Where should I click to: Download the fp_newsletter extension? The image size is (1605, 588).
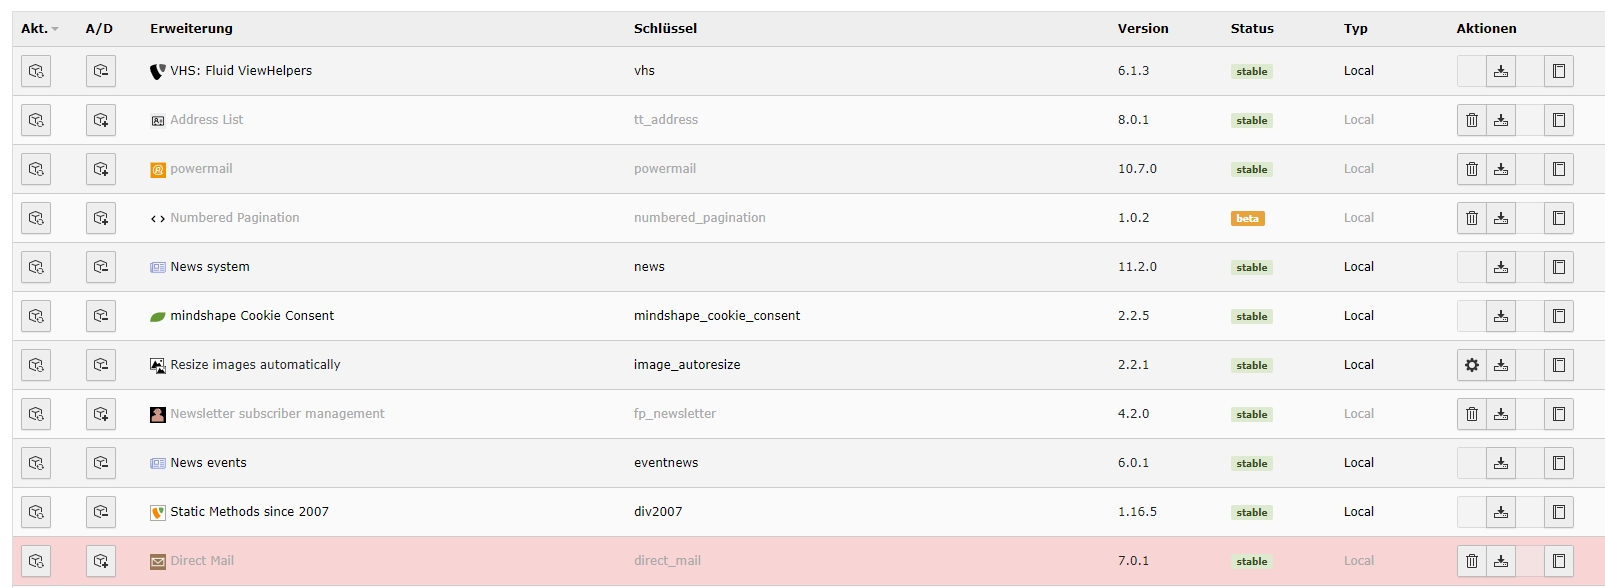coord(1501,414)
